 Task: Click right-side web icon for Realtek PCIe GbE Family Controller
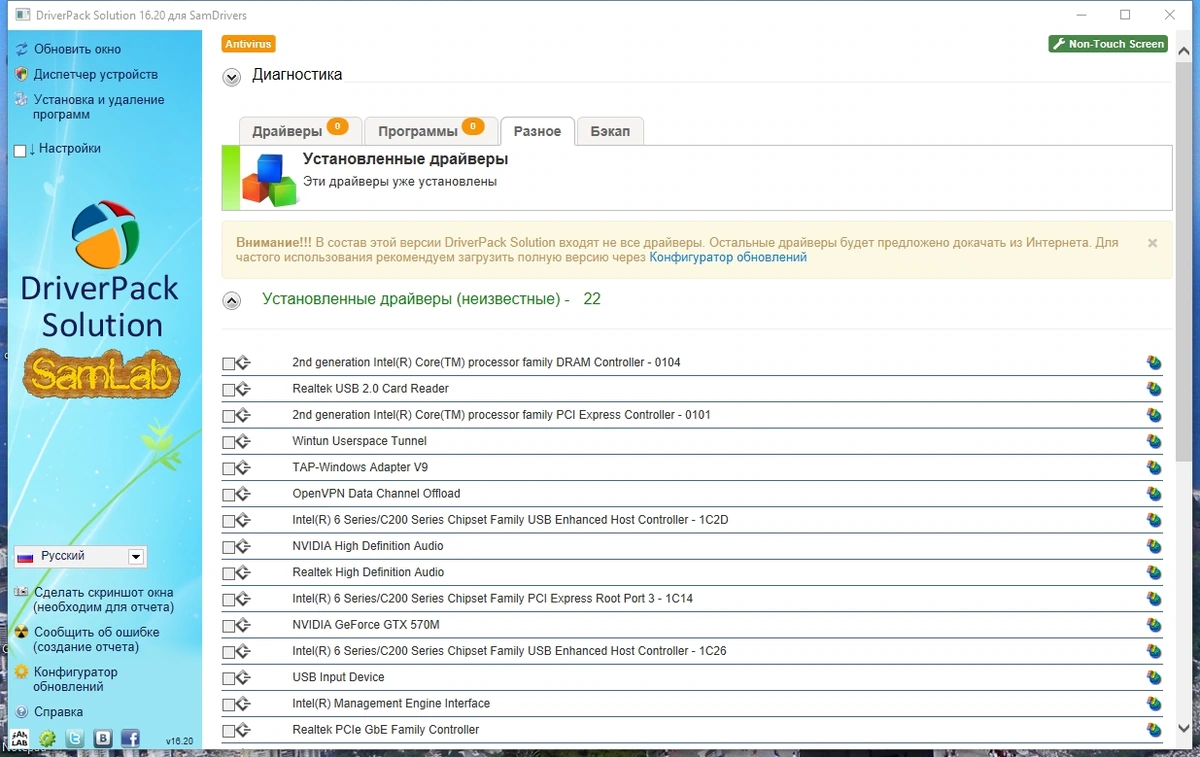pyautogui.click(x=1154, y=730)
